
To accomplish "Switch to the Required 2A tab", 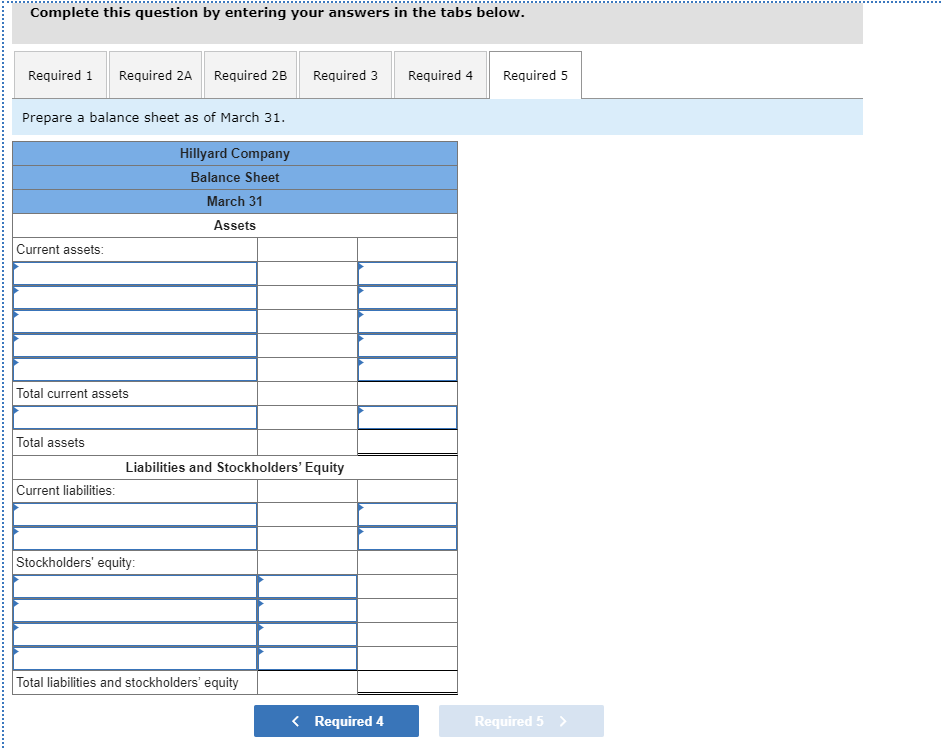I will tap(155, 75).
